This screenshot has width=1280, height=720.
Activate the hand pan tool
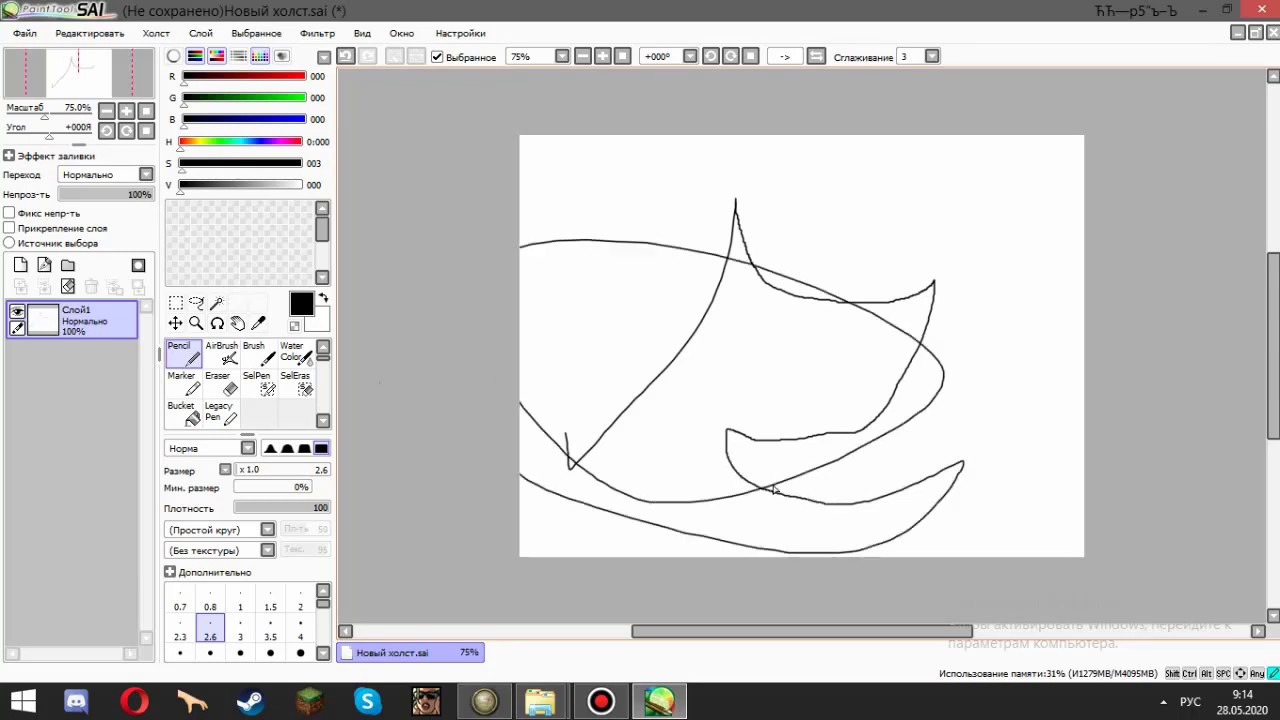tap(238, 323)
